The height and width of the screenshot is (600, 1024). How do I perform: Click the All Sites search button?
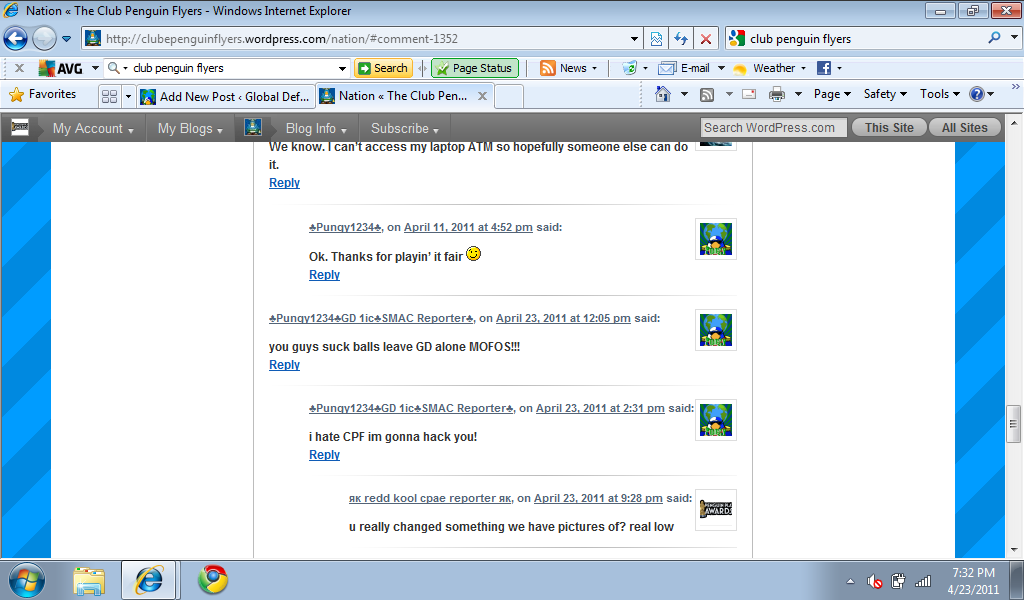click(x=964, y=128)
